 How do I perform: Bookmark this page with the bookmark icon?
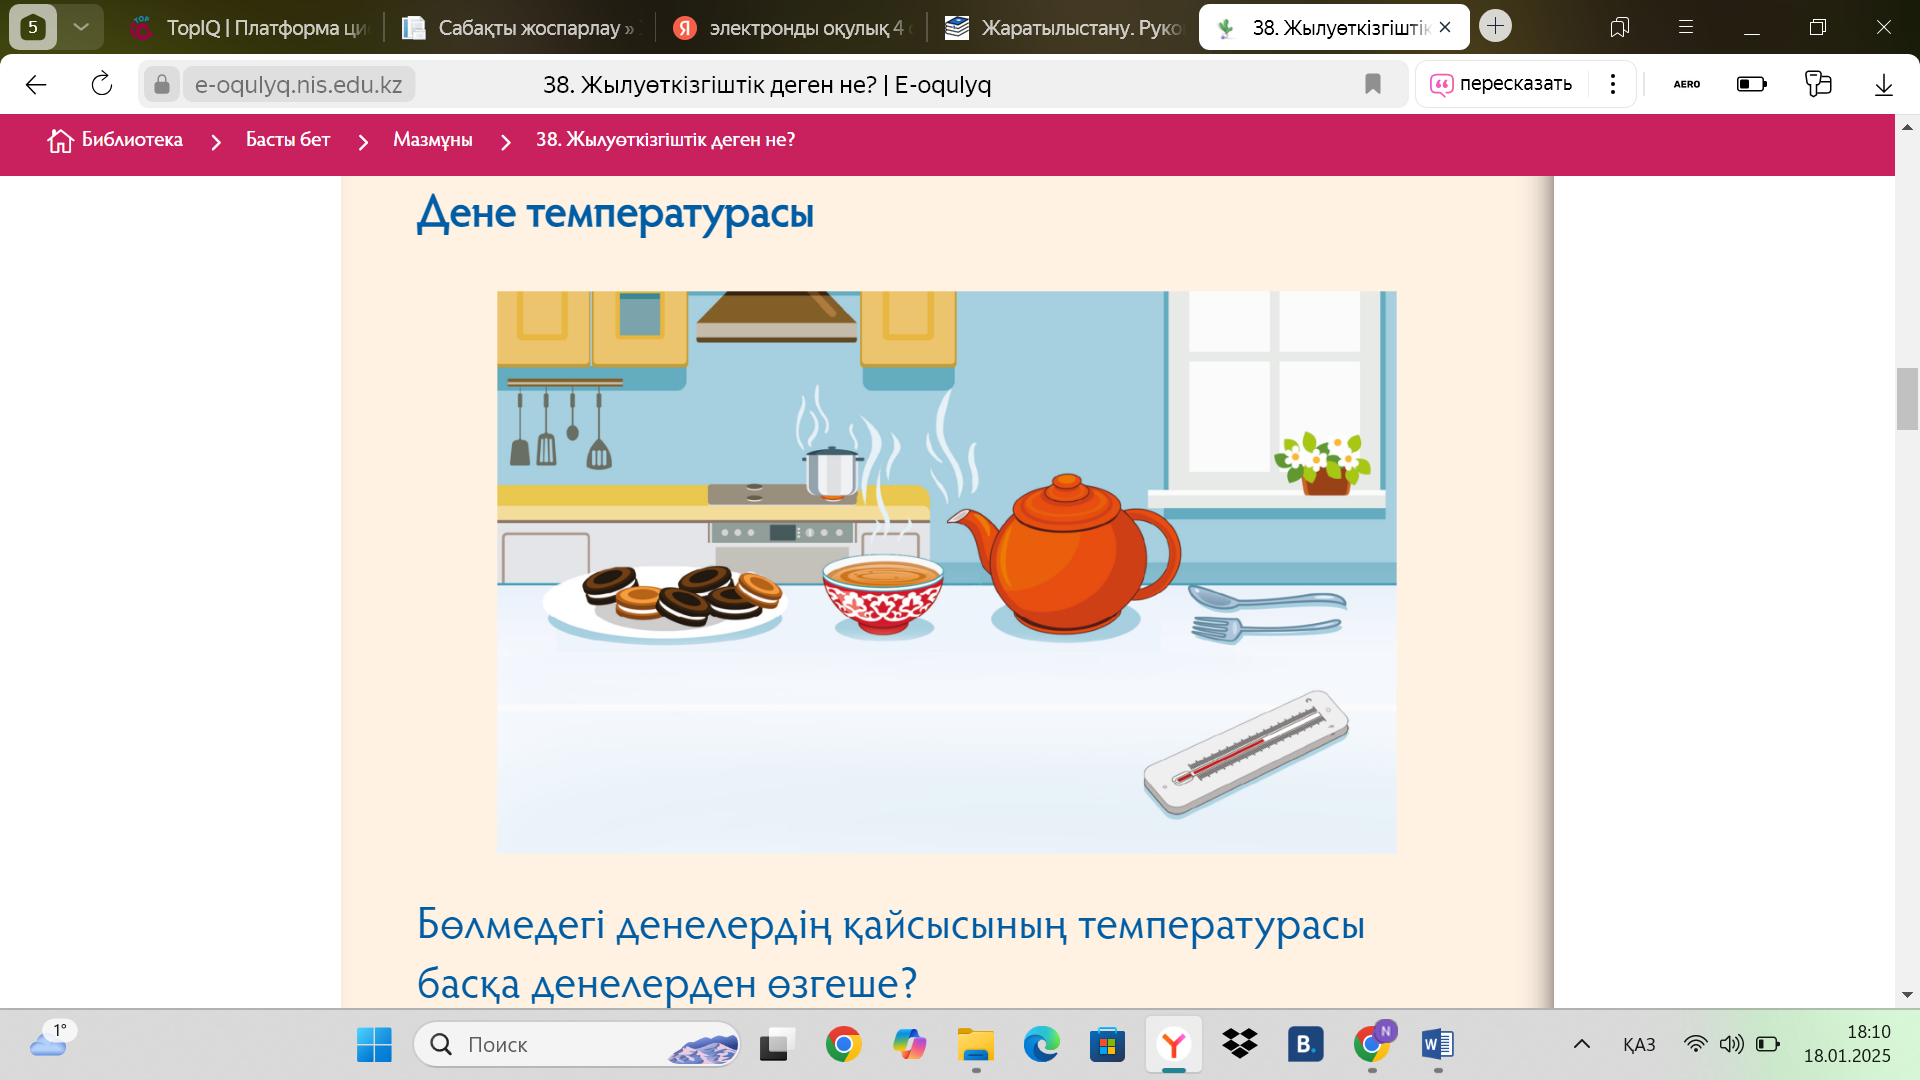tap(1373, 84)
